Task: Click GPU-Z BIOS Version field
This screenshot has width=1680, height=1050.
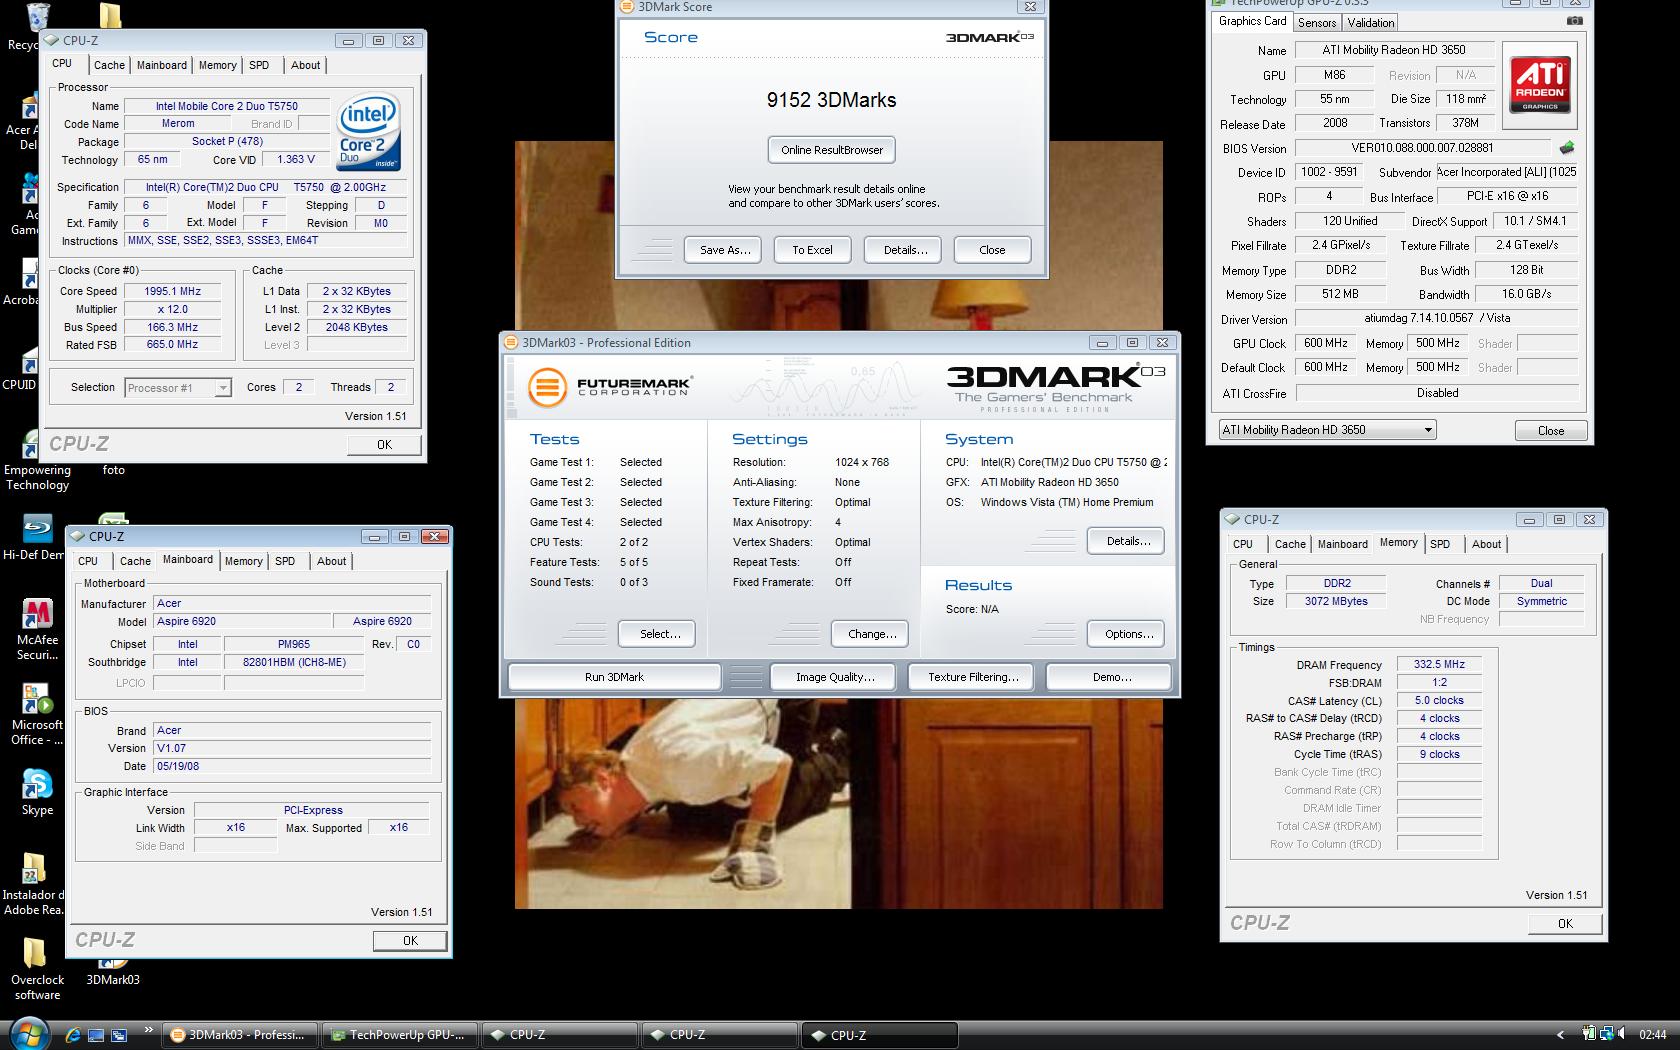Action: (1422, 148)
